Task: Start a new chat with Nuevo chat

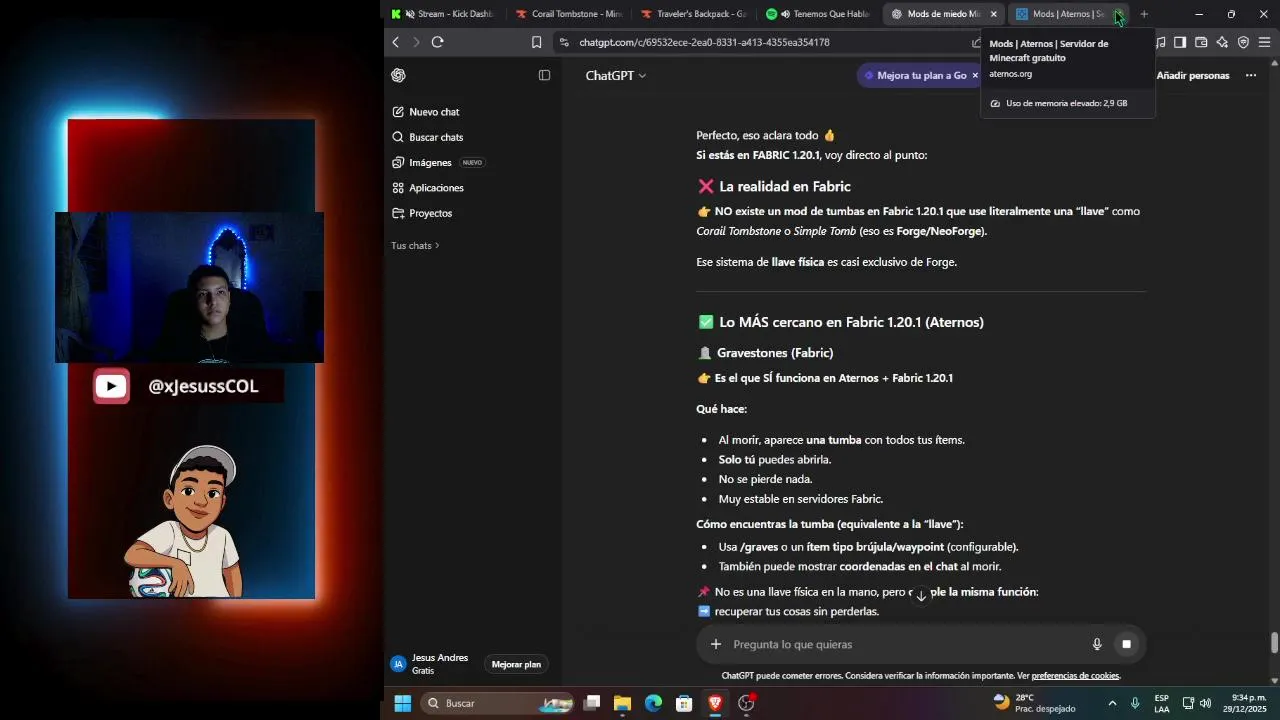Action: pos(426,112)
